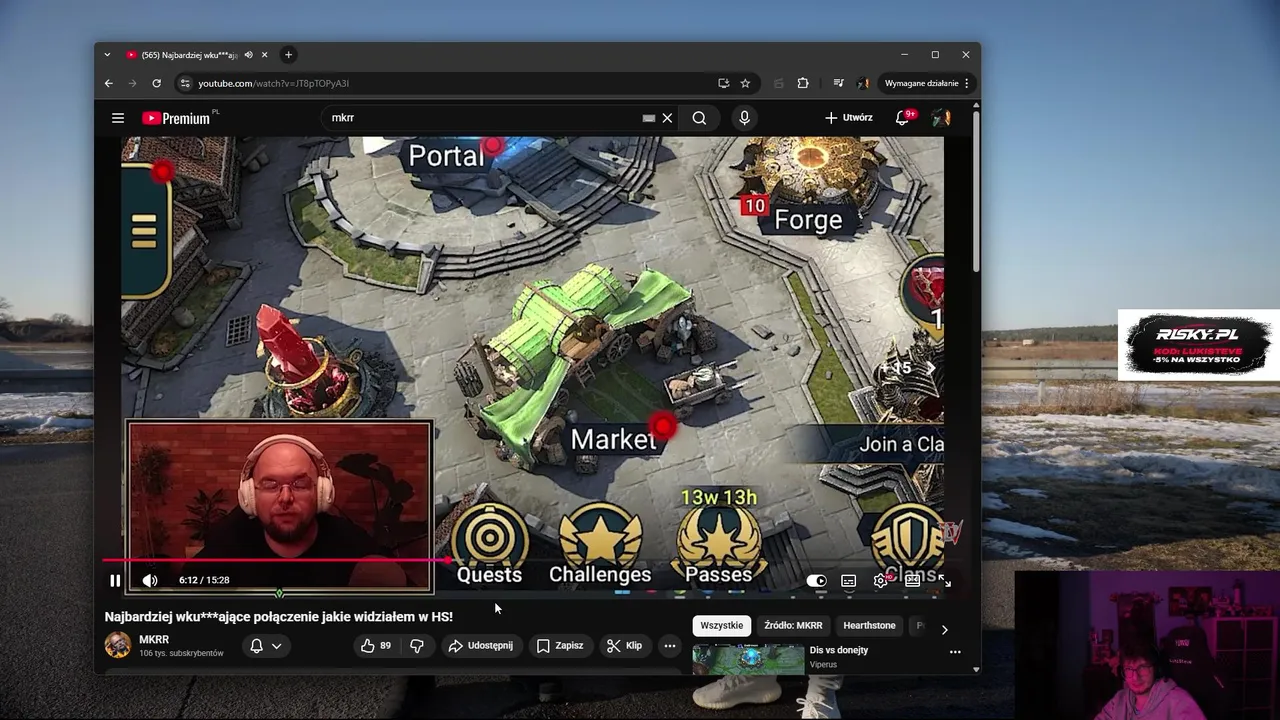Start voice search with microphone
The height and width of the screenshot is (720, 1280).
click(x=744, y=118)
